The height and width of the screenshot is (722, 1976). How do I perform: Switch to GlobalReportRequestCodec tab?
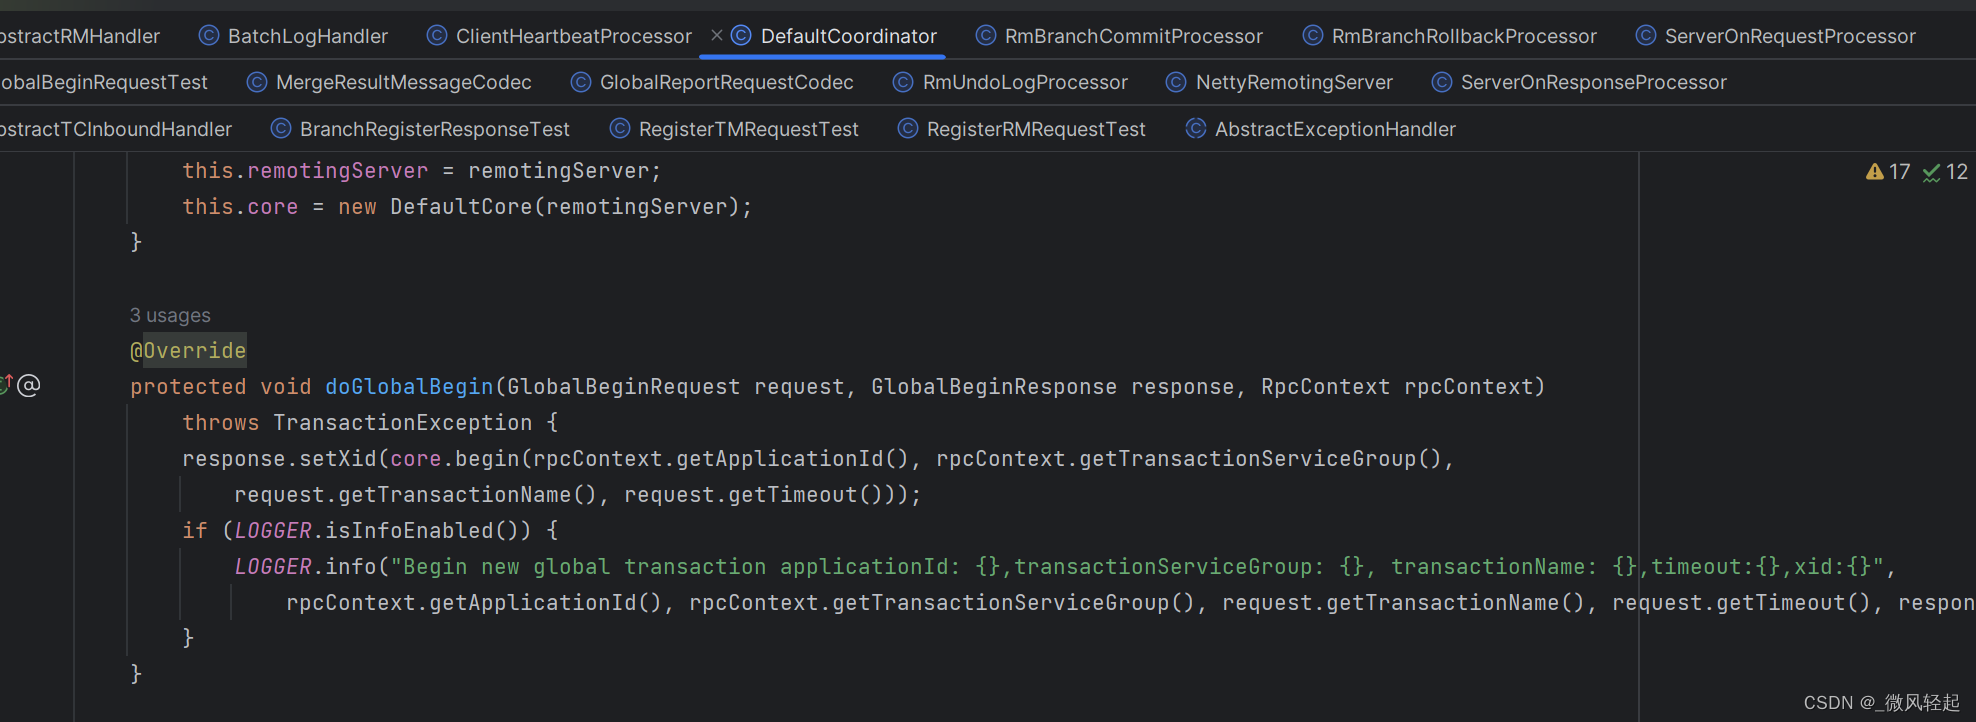pos(712,82)
